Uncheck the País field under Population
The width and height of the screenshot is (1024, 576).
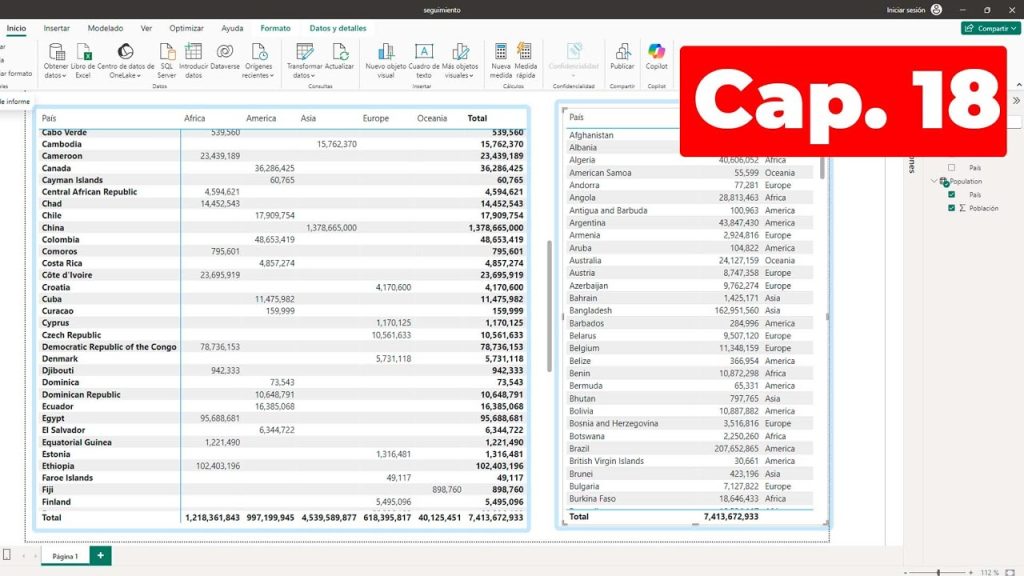pos(951,195)
